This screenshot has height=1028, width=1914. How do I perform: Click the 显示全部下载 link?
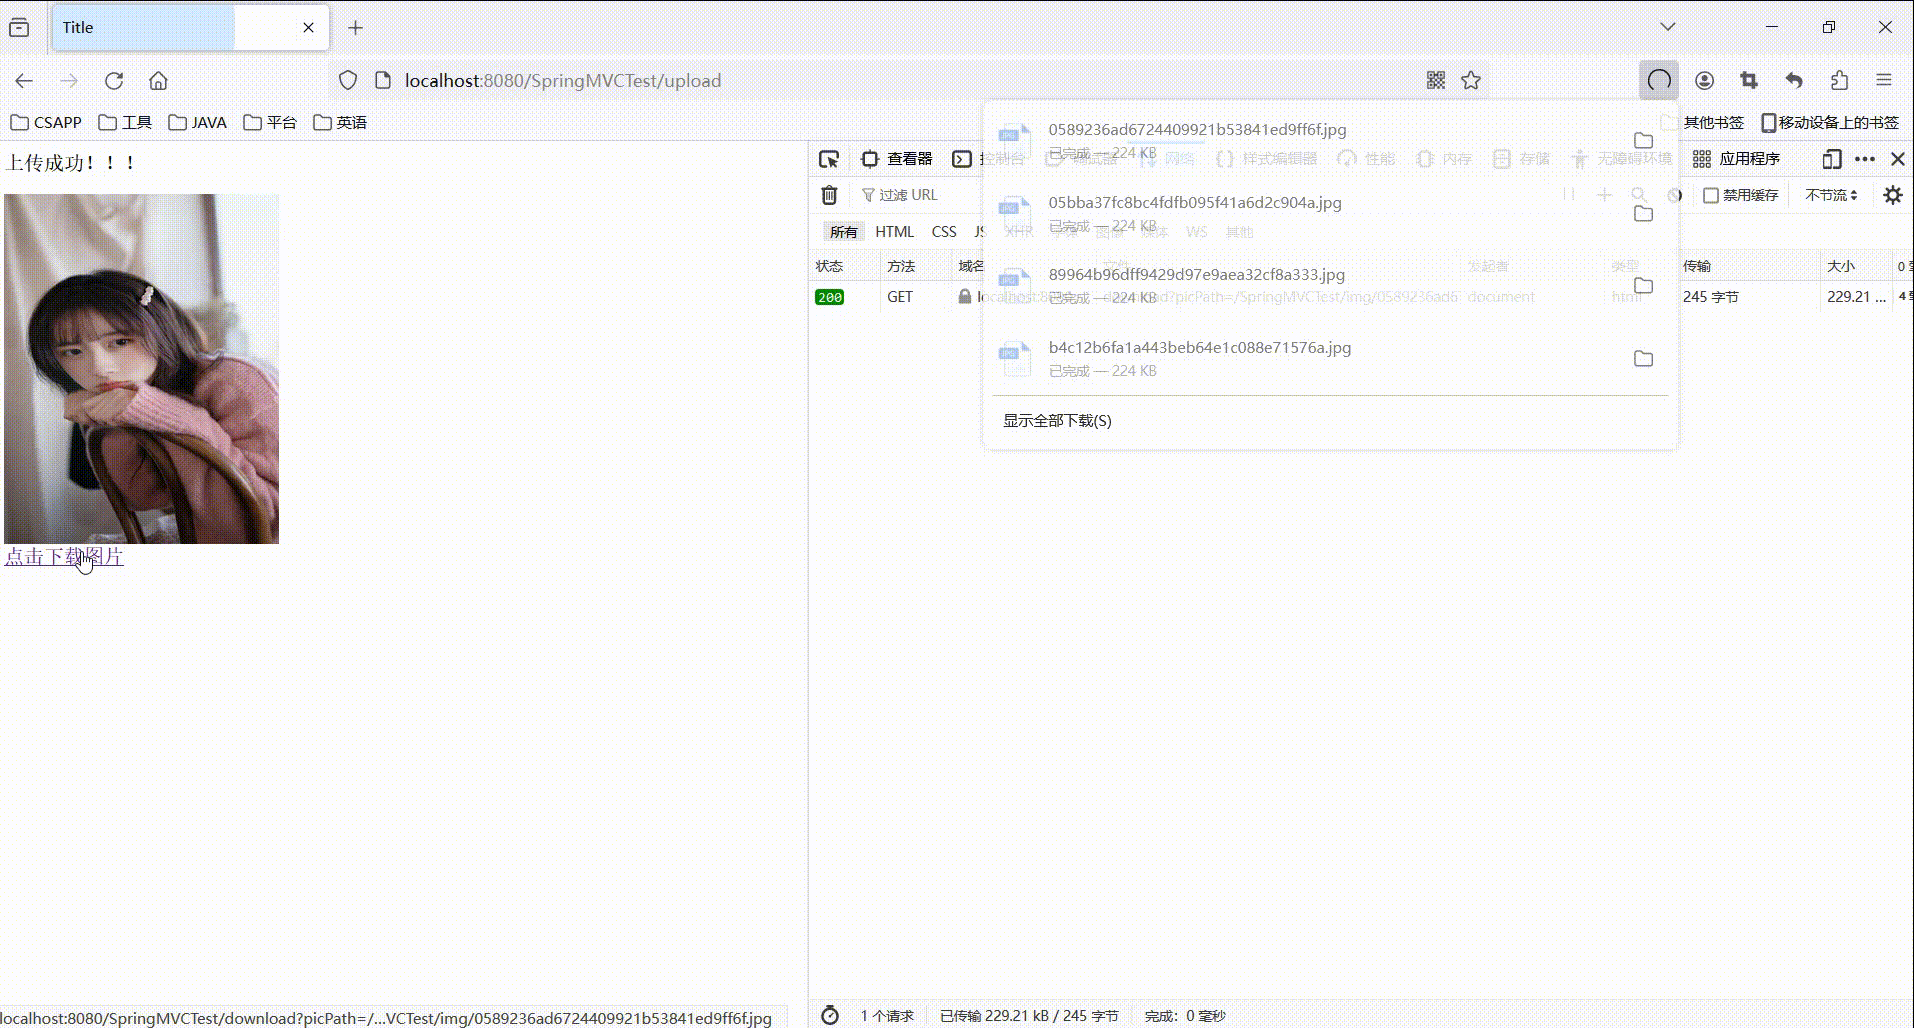[x=1056, y=421]
